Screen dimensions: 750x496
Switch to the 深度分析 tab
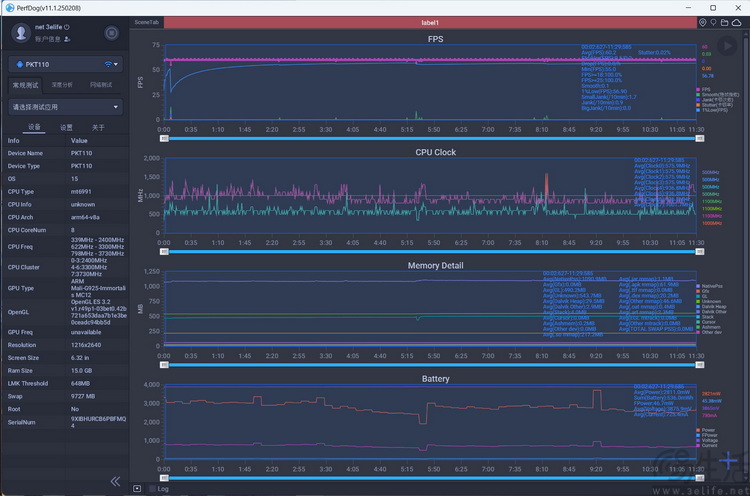click(62, 85)
